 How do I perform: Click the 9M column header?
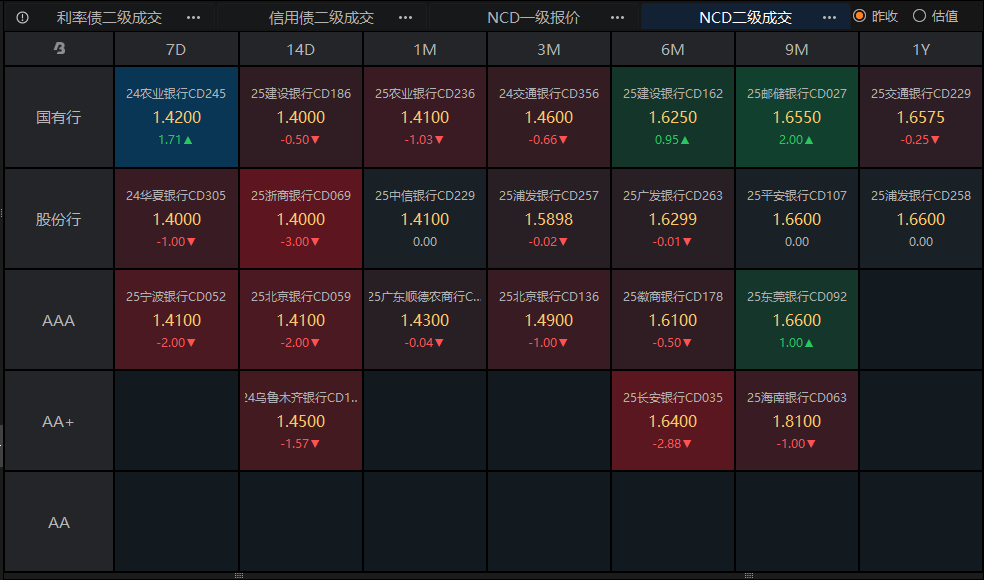[797, 49]
